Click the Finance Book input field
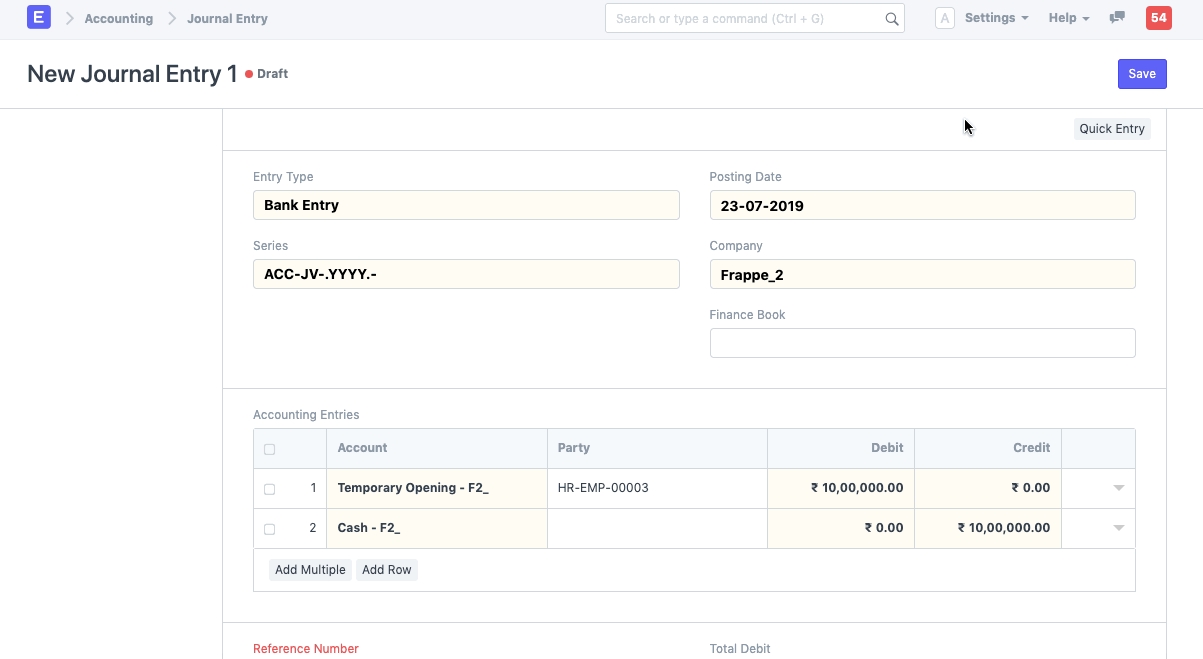The image size is (1203, 659). tap(922, 343)
